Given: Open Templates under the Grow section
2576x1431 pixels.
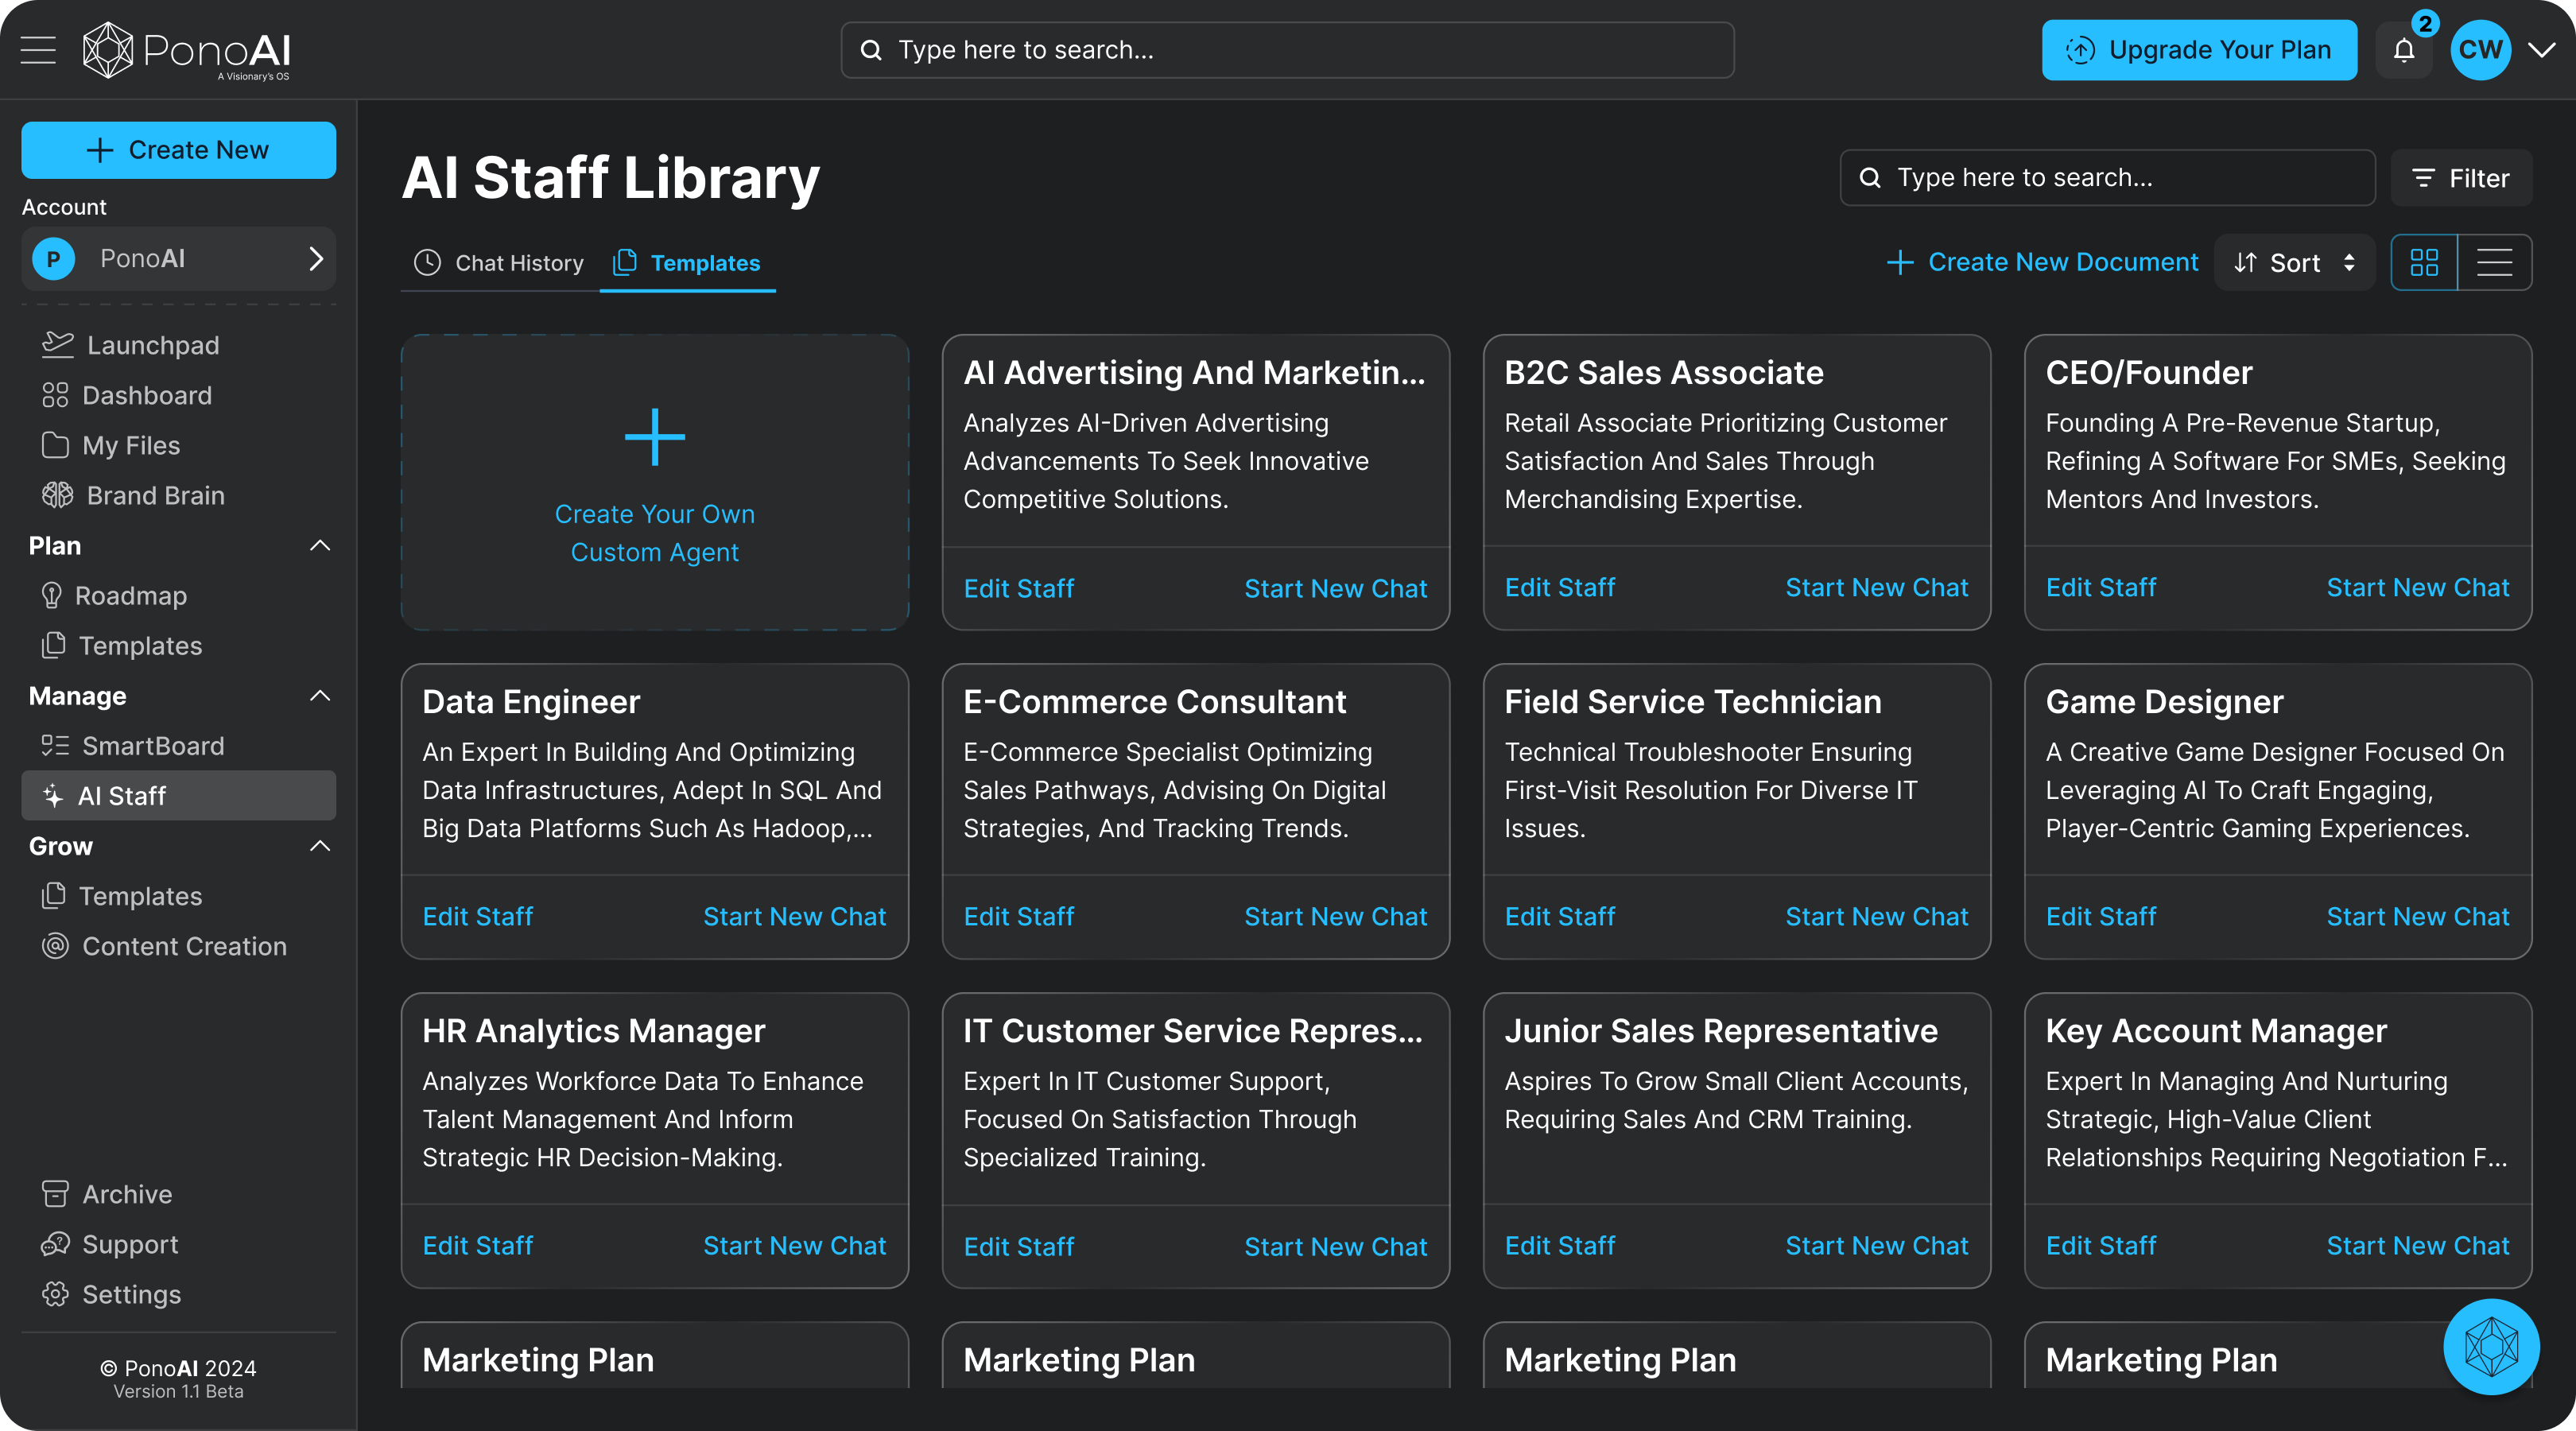Looking at the screenshot, I should click(x=121, y=895).
